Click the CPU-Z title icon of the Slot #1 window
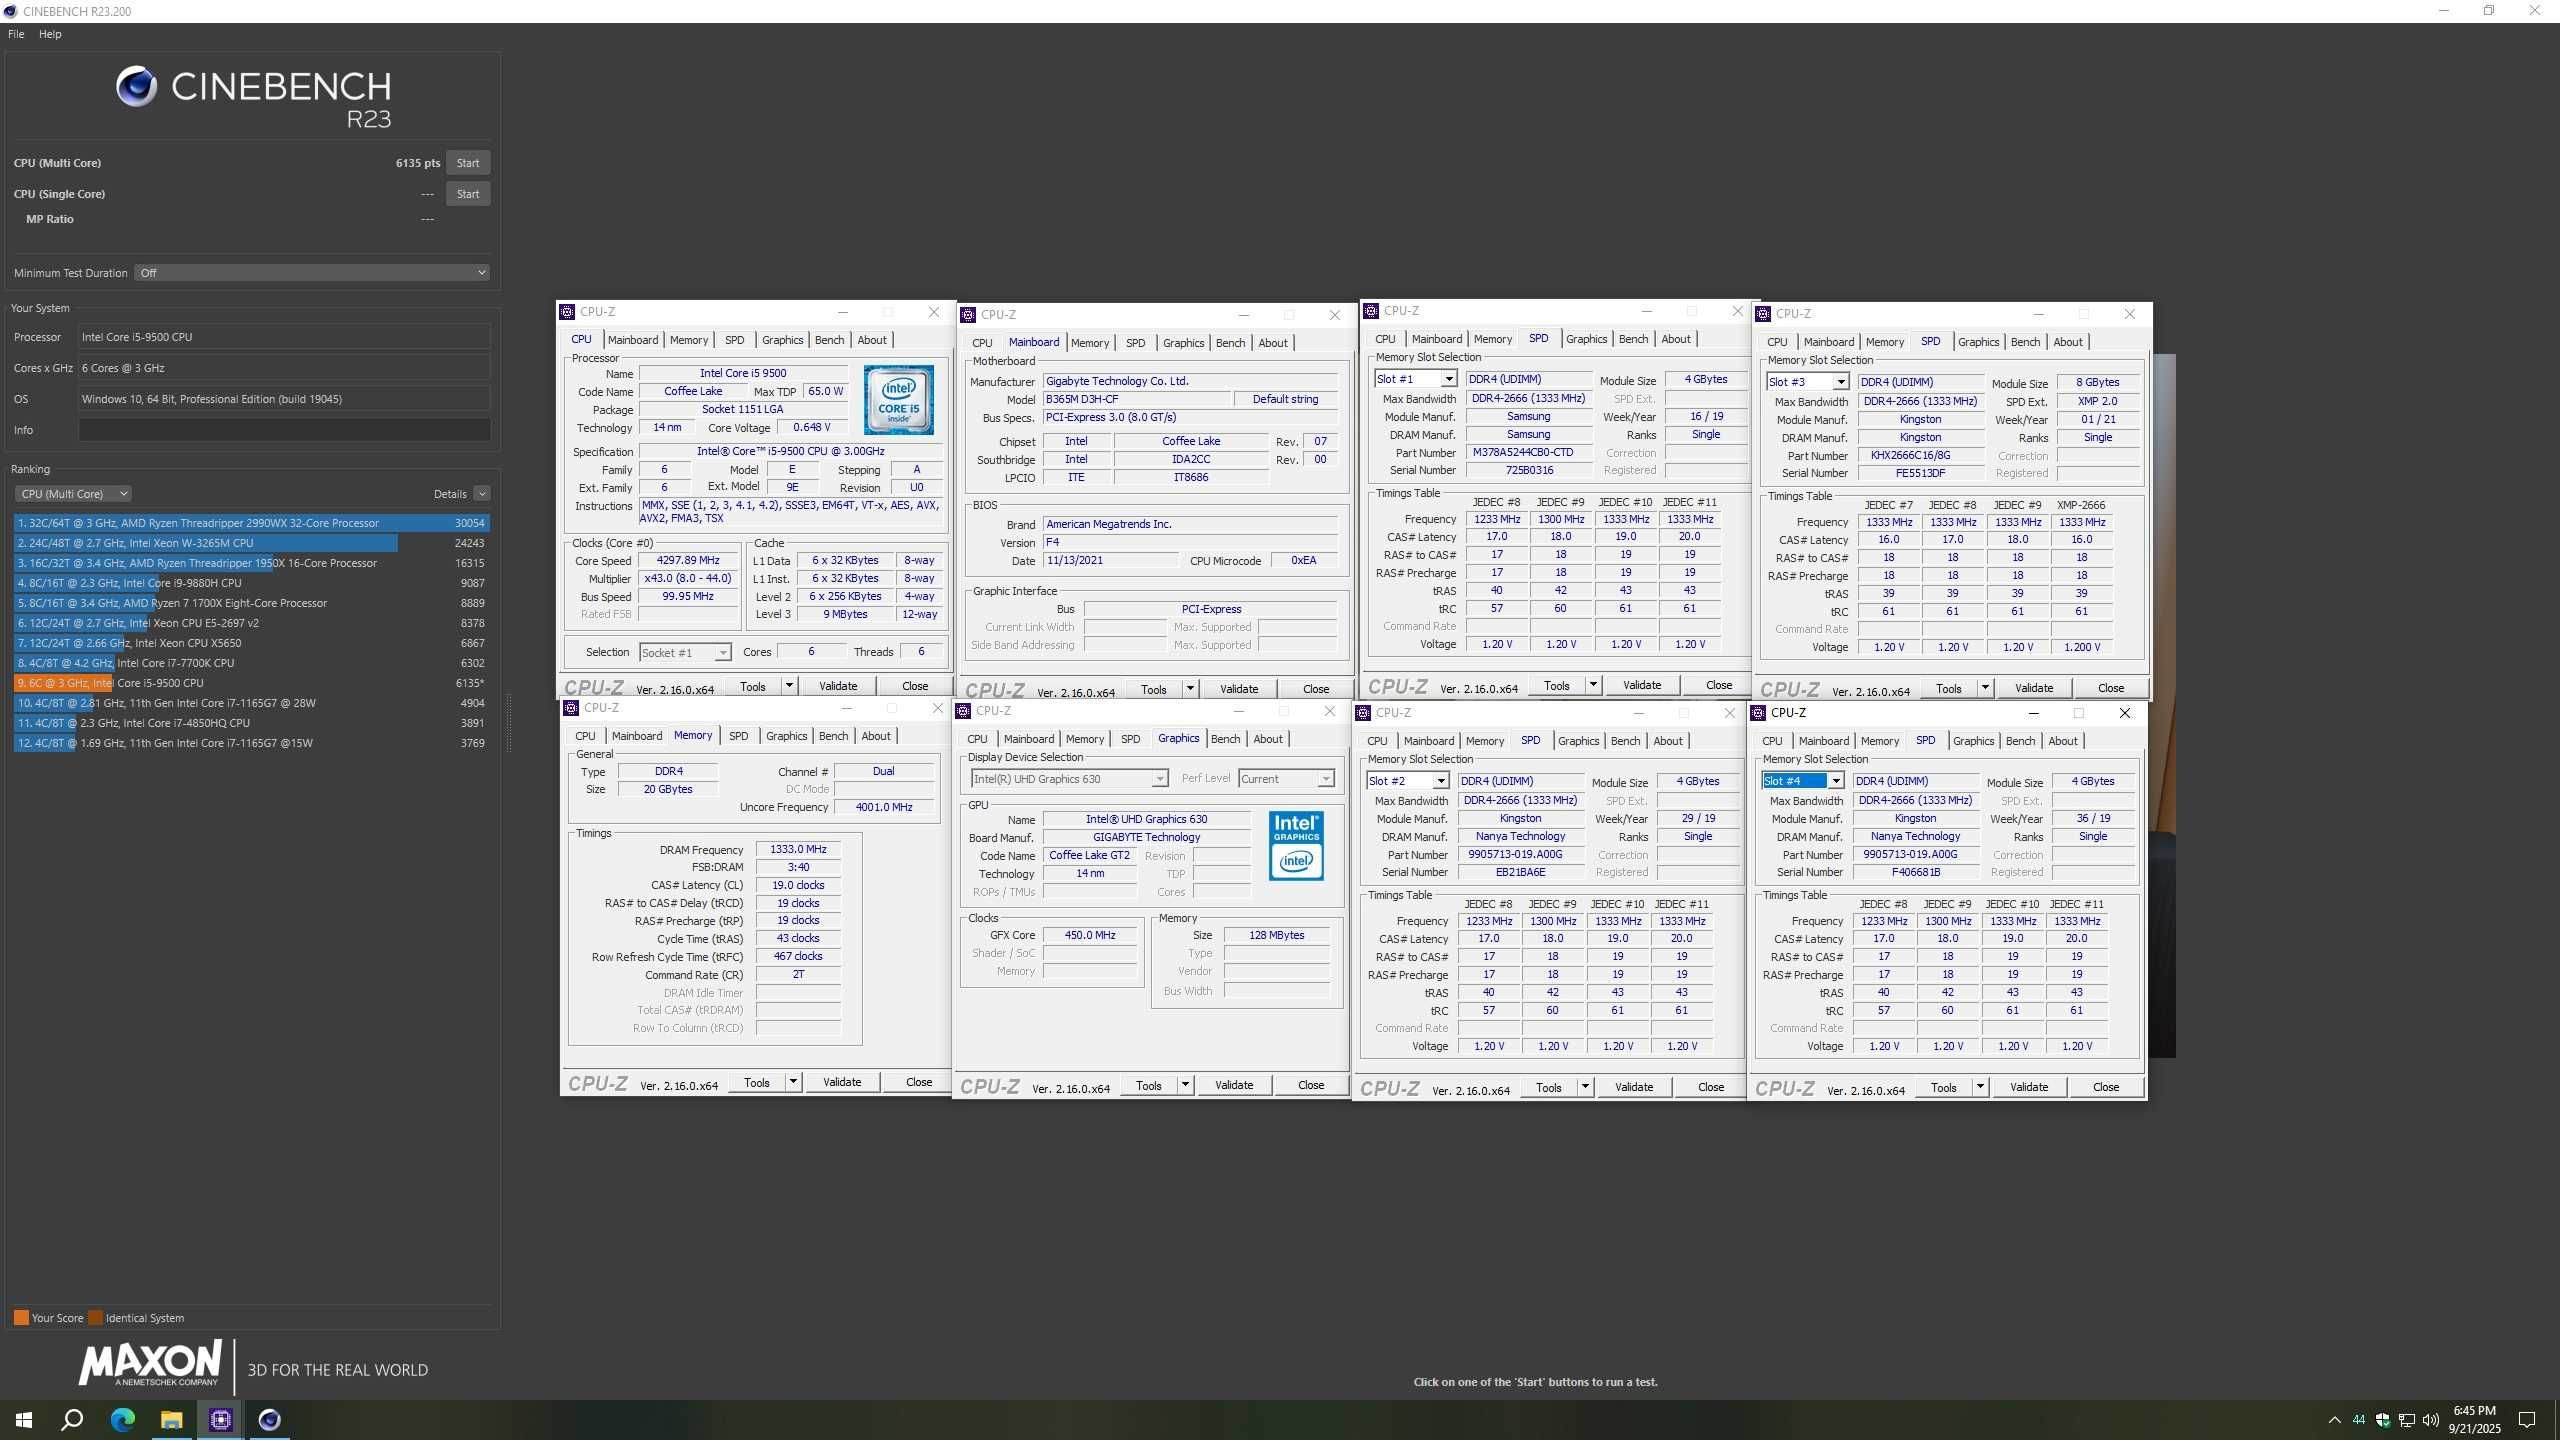This screenshot has height=1440, width=2560. (1372, 311)
